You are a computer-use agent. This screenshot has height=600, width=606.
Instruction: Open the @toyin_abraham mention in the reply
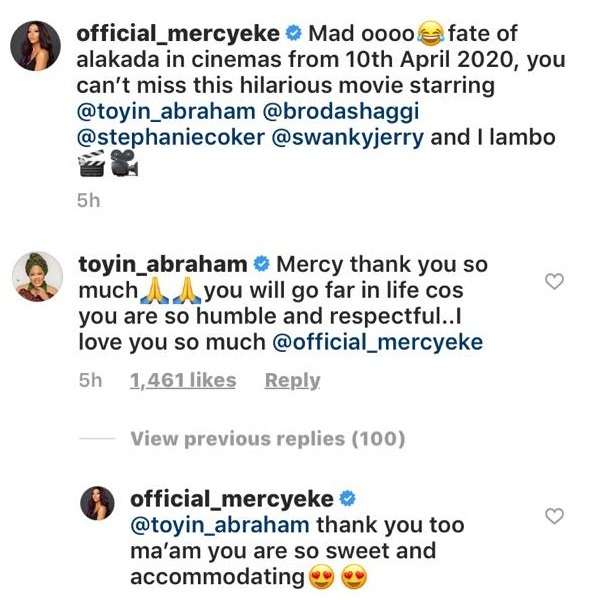pyautogui.click(x=220, y=524)
